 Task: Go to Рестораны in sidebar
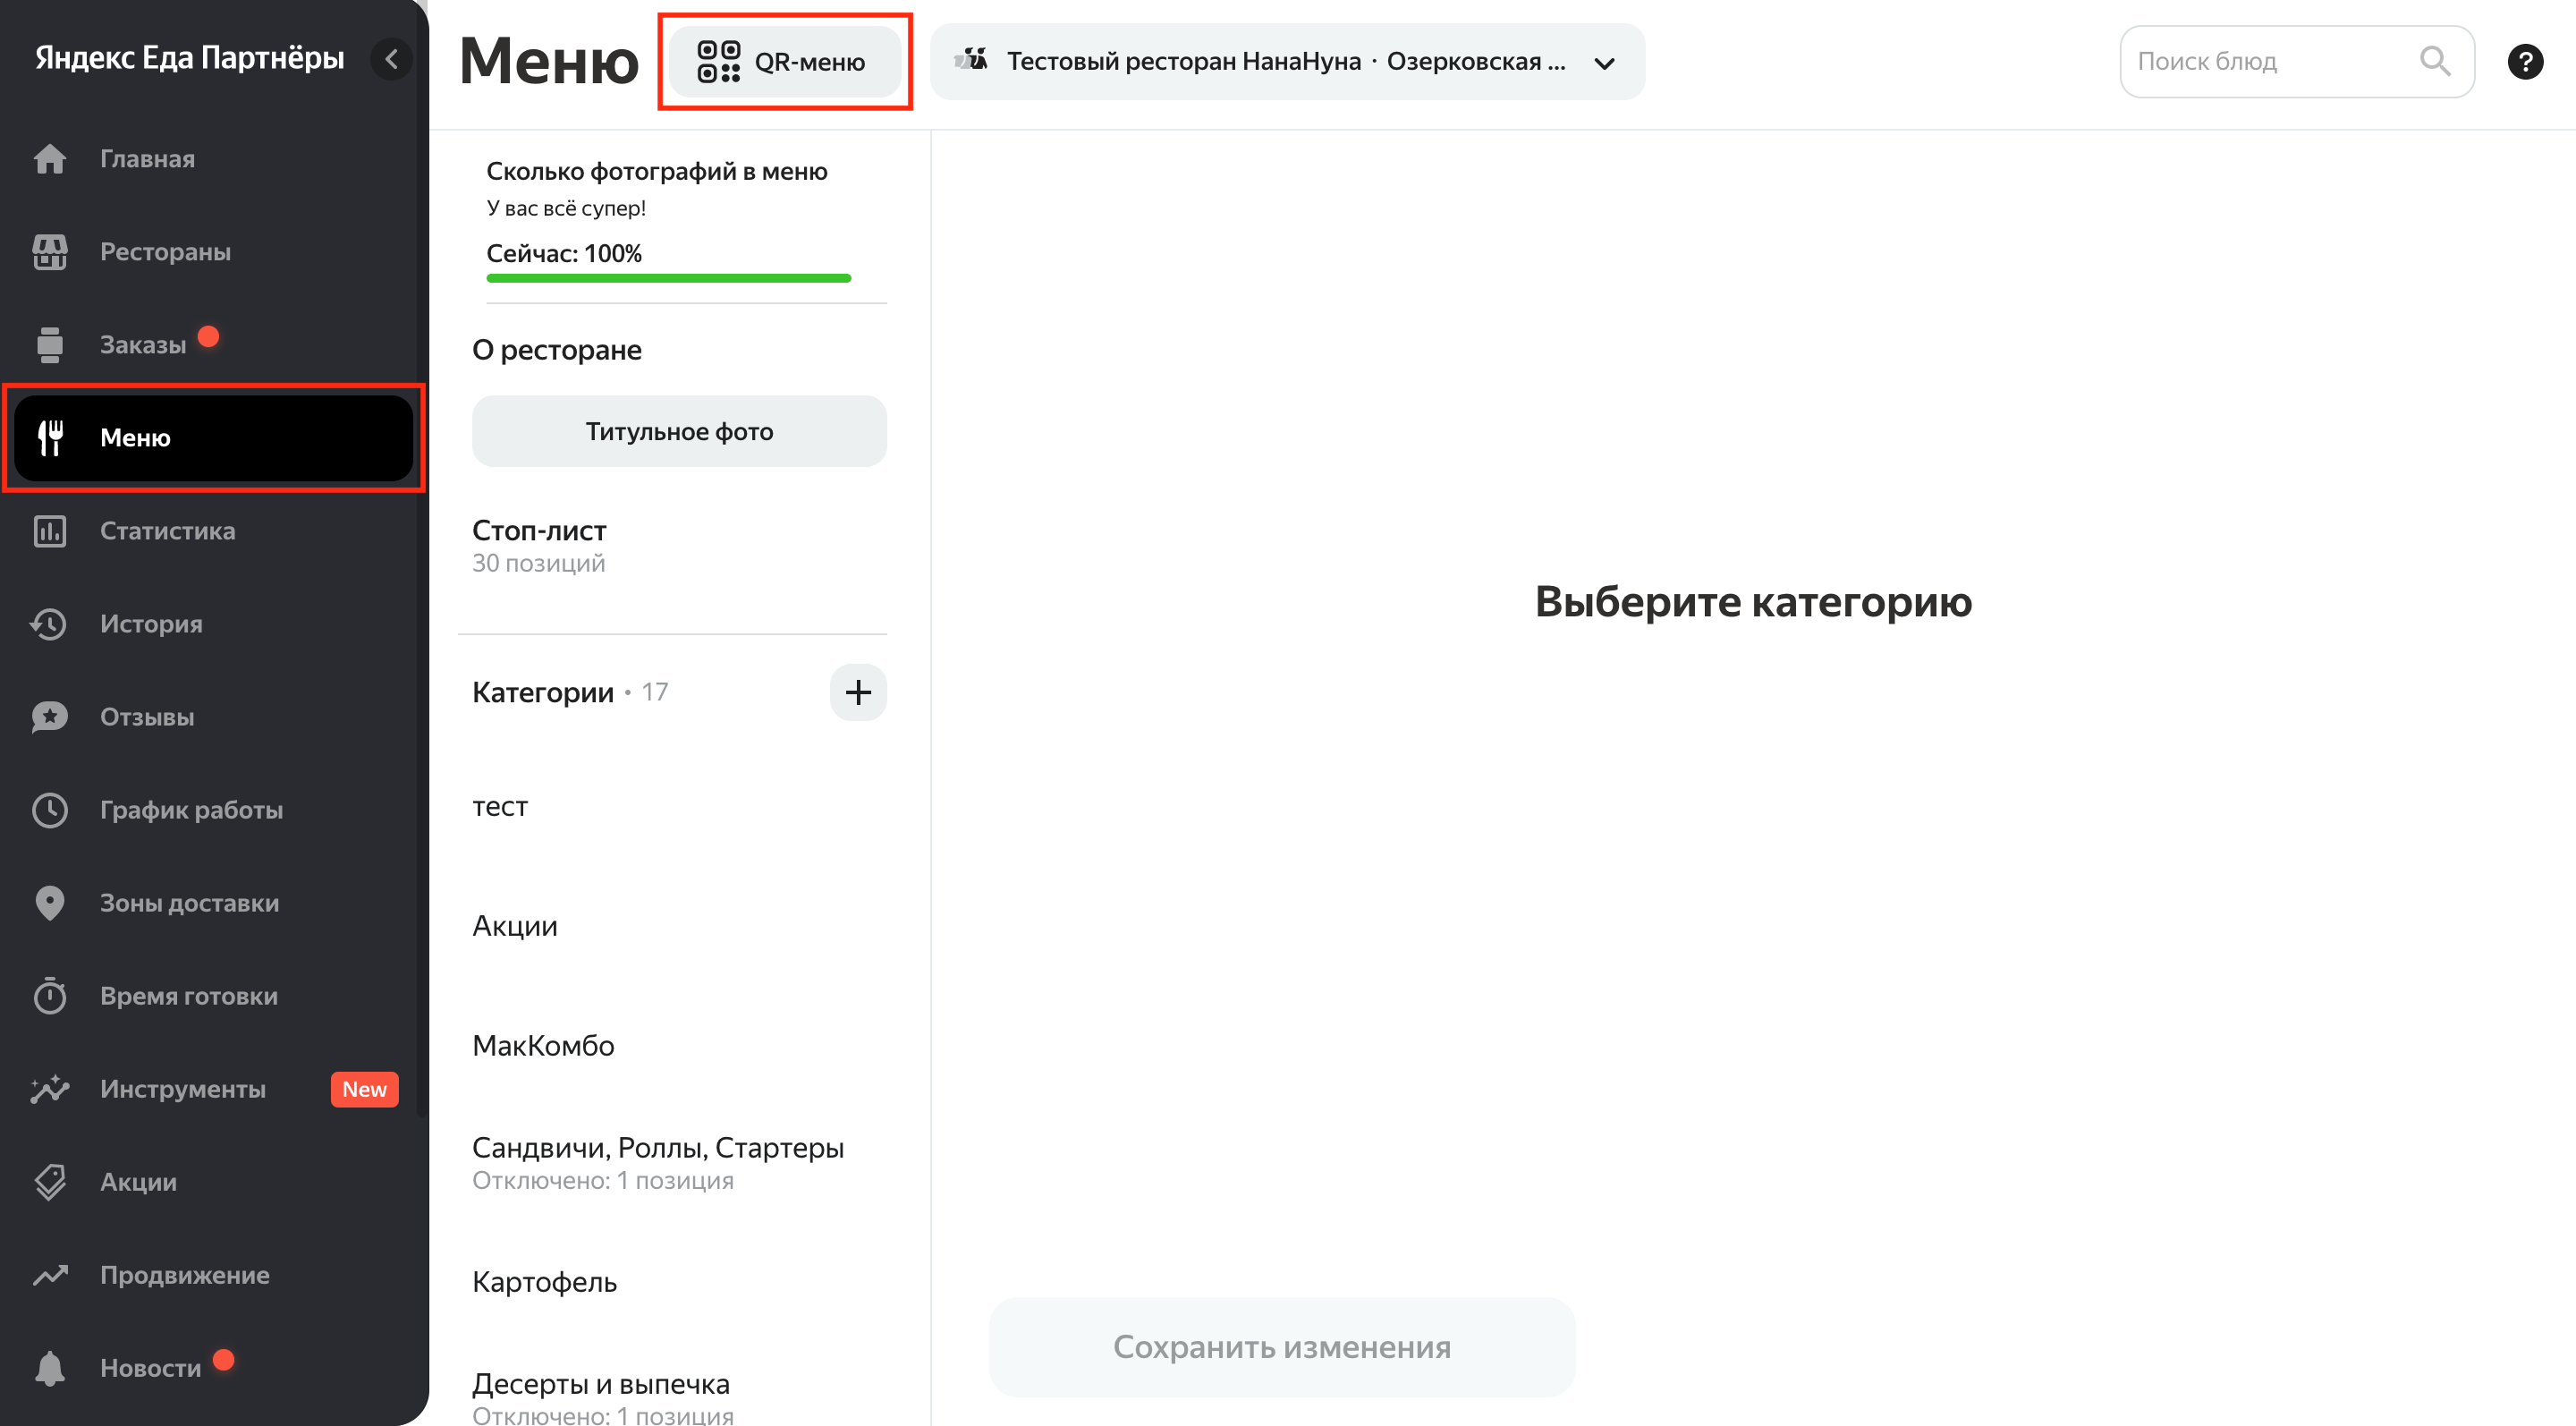point(213,252)
